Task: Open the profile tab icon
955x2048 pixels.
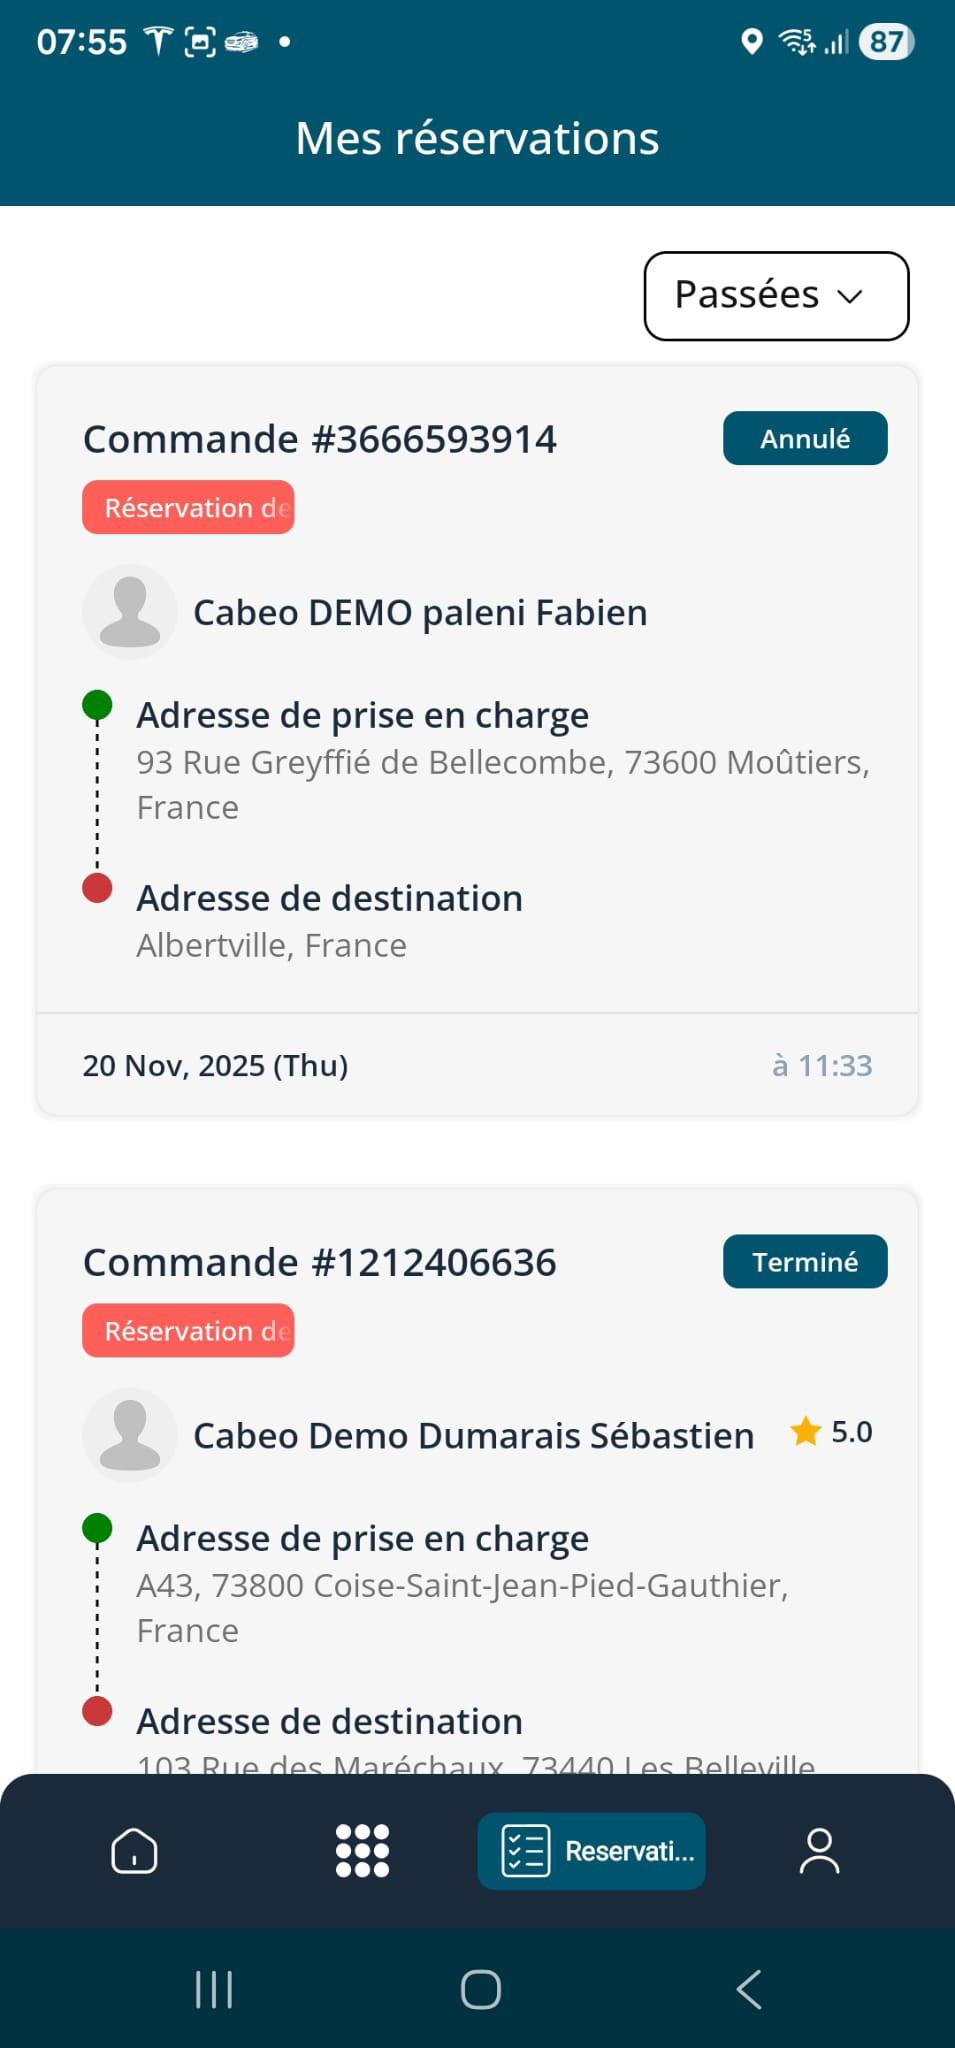Action: (x=819, y=1850)
